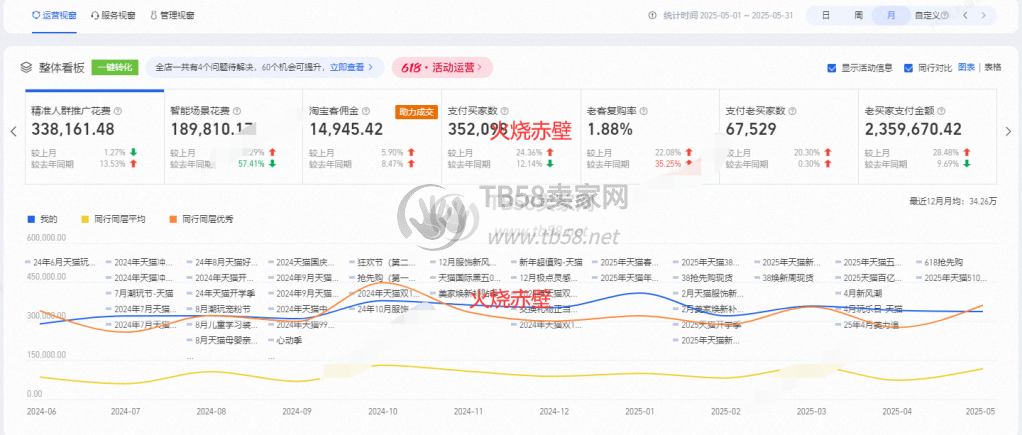The width and height of the screenshot is (1022, 435).
Task: Click the 整体看板 layers icon
Action: pos(26,67)
